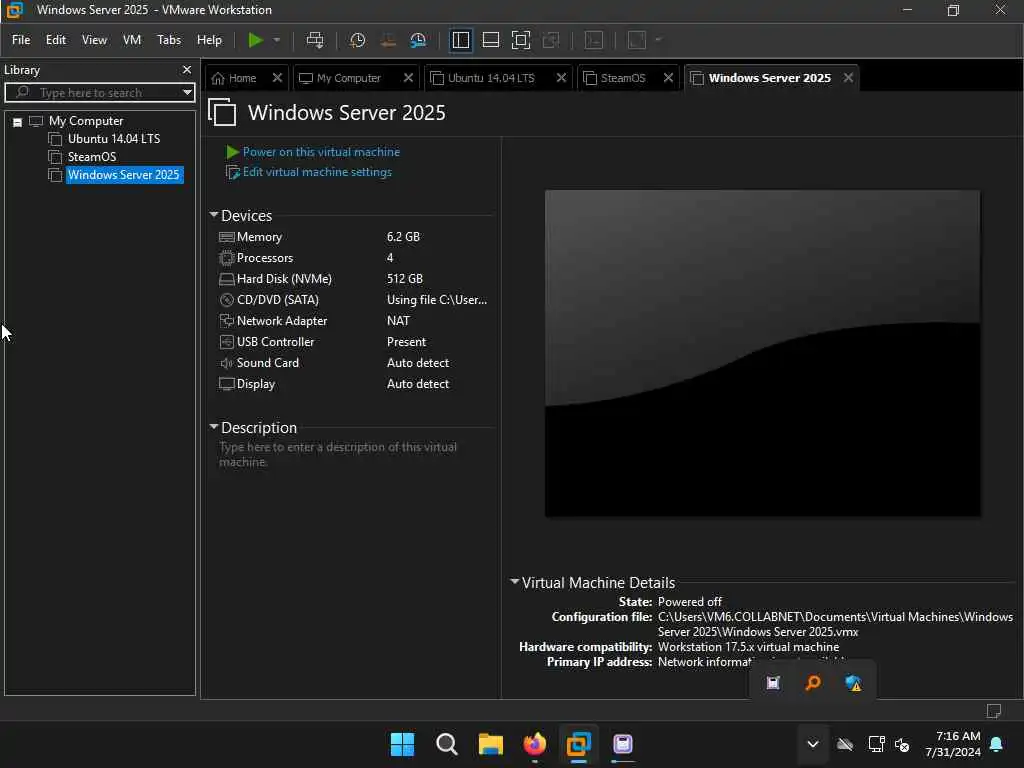Collapse the Virtual Machine Details section
This screenshot has height=768, width=1024.
click(514, 581)
